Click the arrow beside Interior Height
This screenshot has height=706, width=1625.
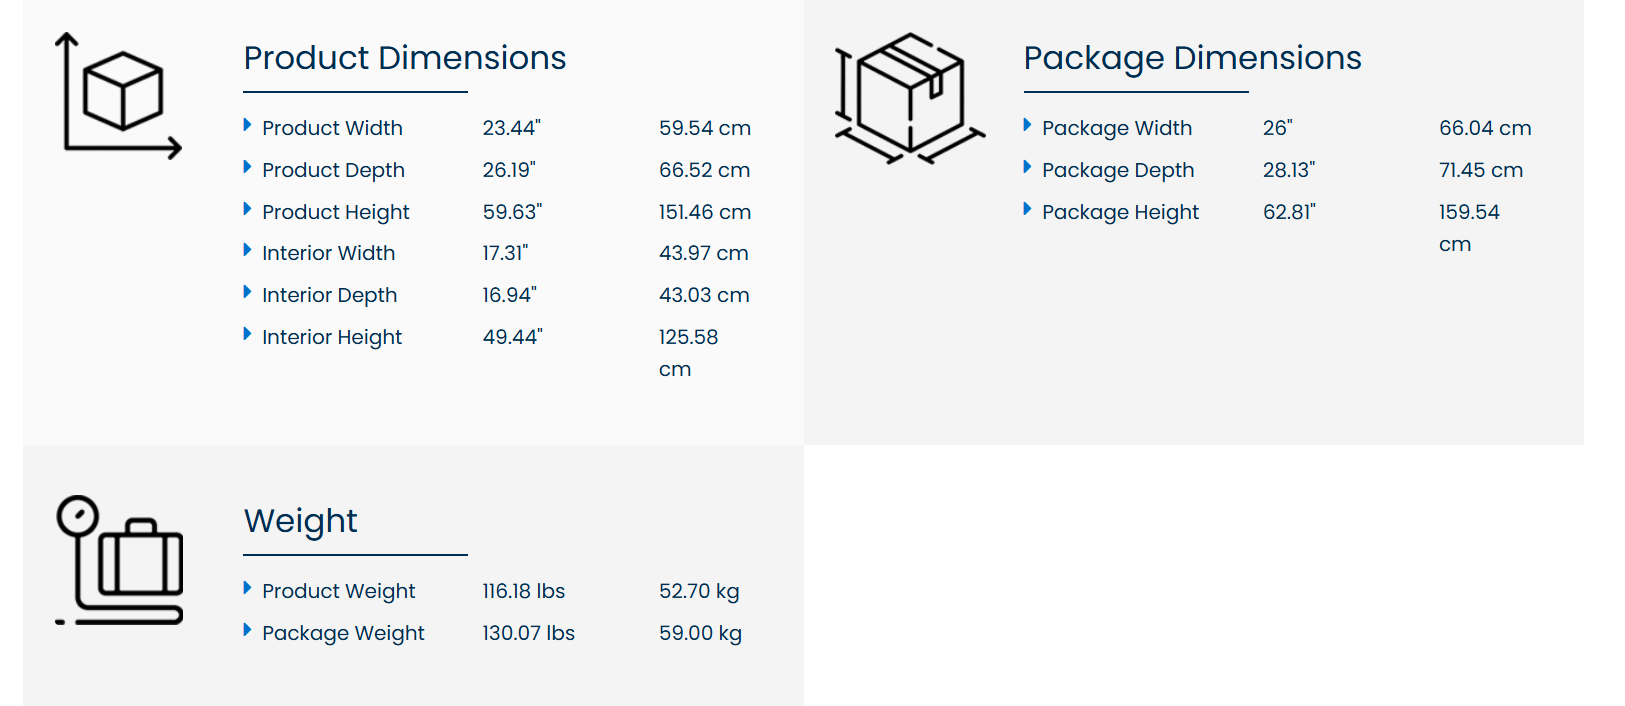tap(247, 334)
